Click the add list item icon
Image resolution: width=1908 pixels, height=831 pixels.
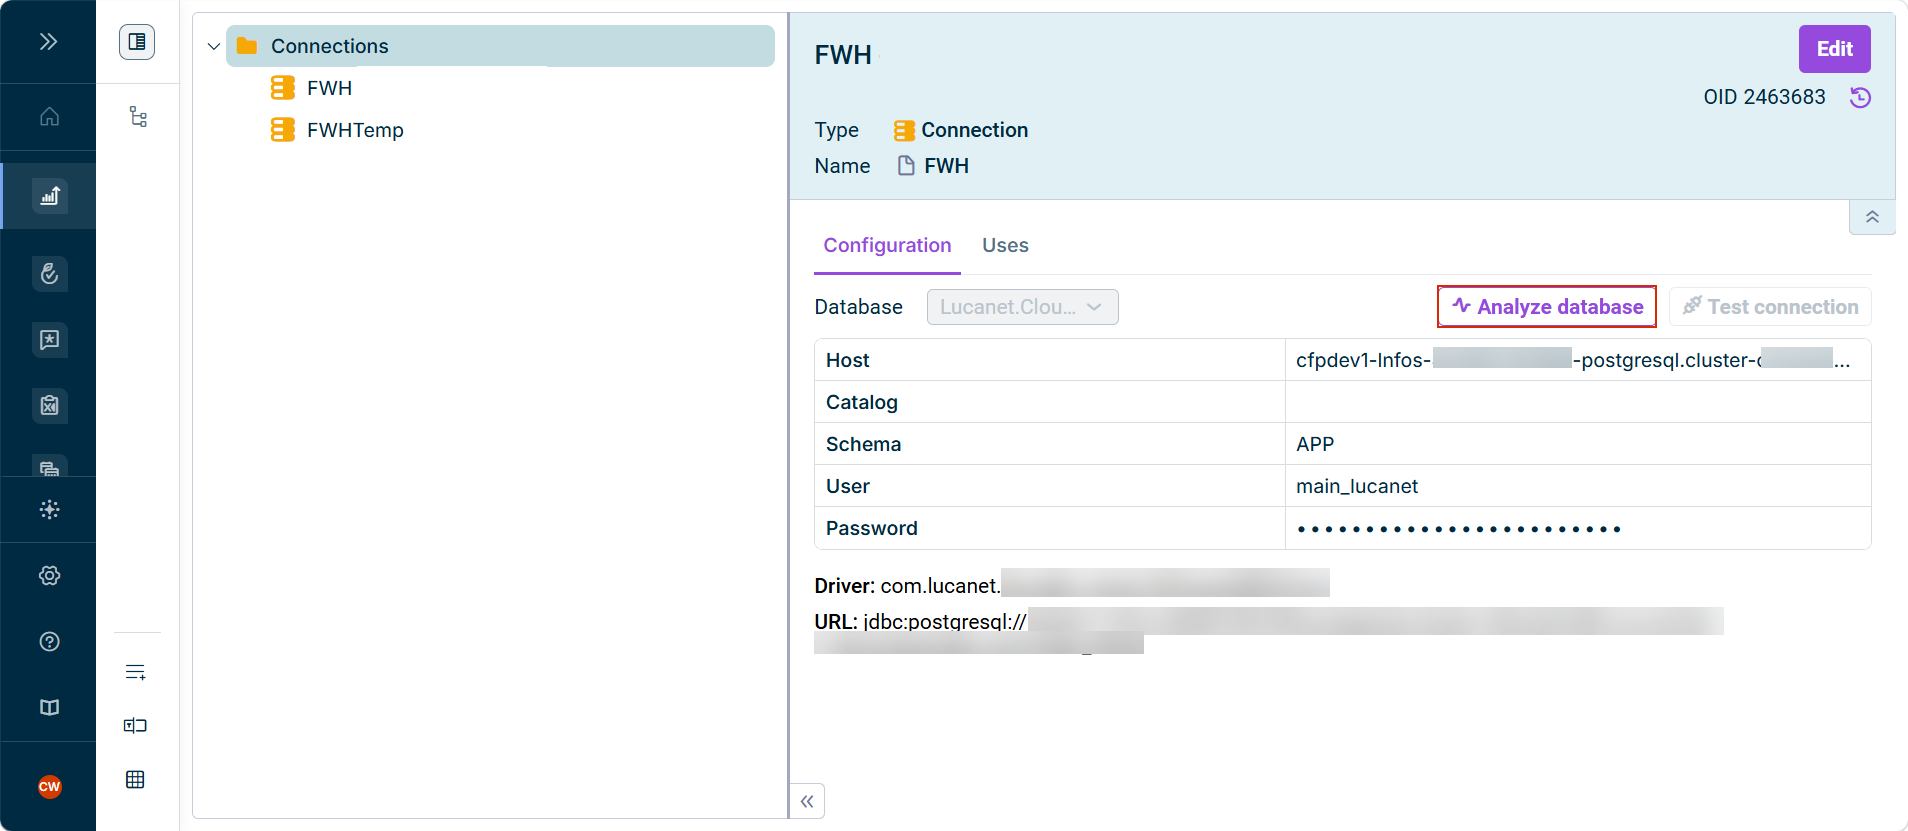pyautogui.click(x=136, y=672)
